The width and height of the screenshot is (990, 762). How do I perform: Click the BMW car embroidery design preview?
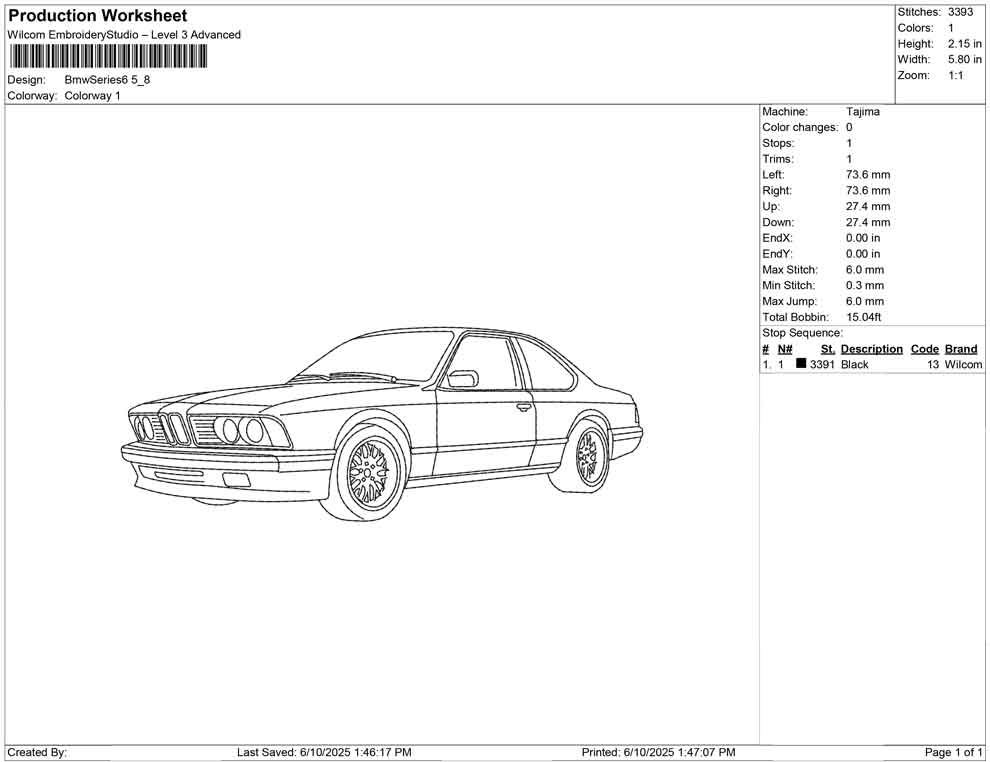pos(382,424)
